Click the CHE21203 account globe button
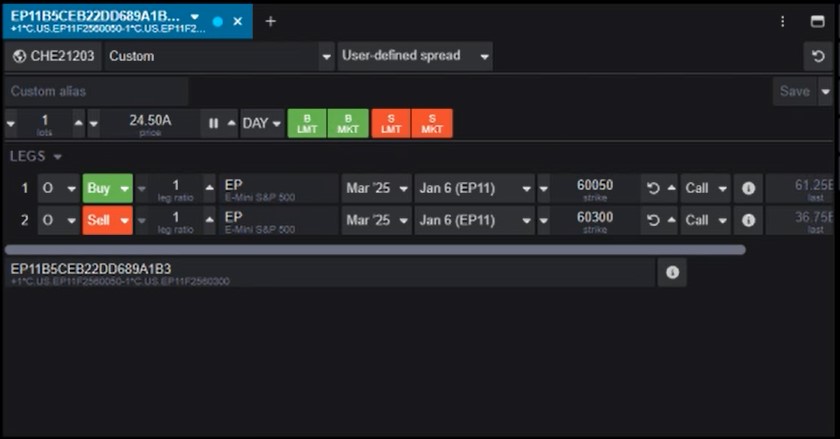 tap(53, 56)
